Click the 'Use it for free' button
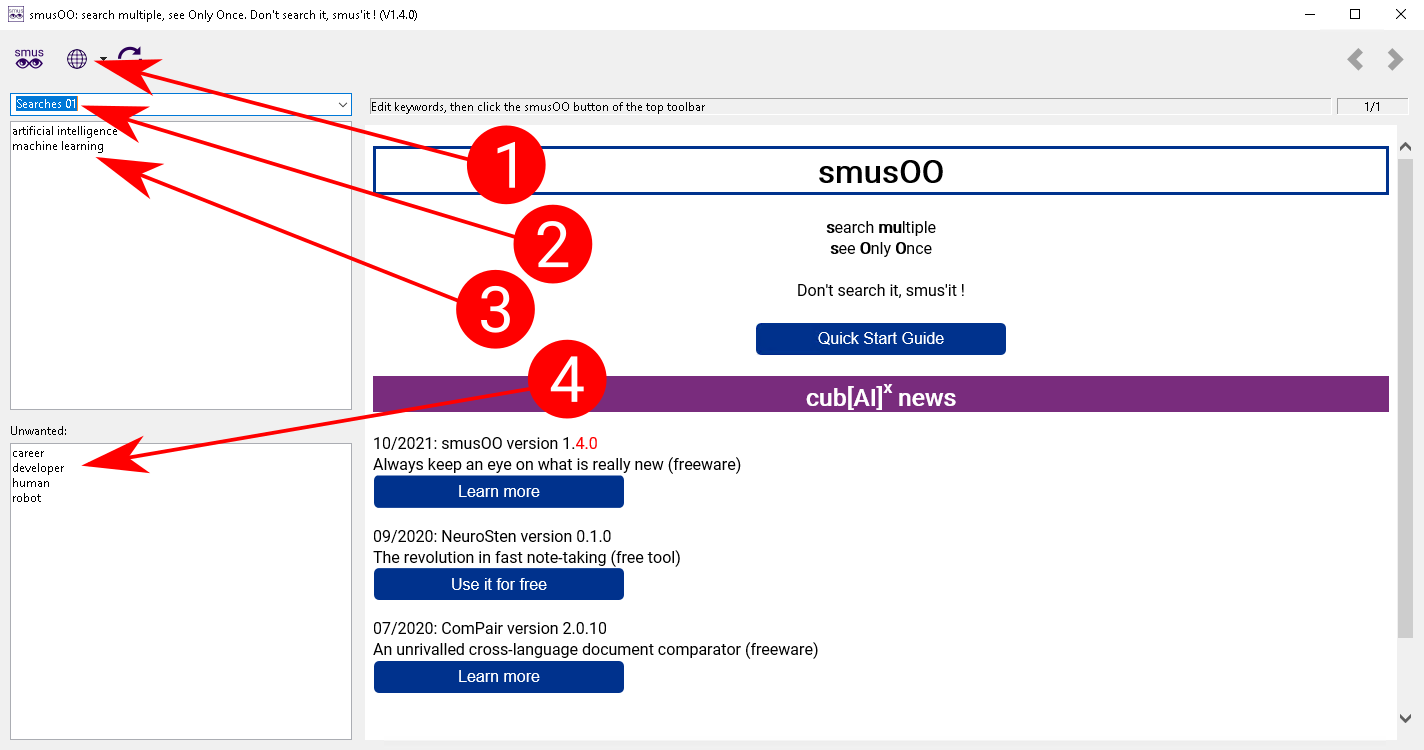The width and height of the screenshot is (1424, 750). click(499, 584)
